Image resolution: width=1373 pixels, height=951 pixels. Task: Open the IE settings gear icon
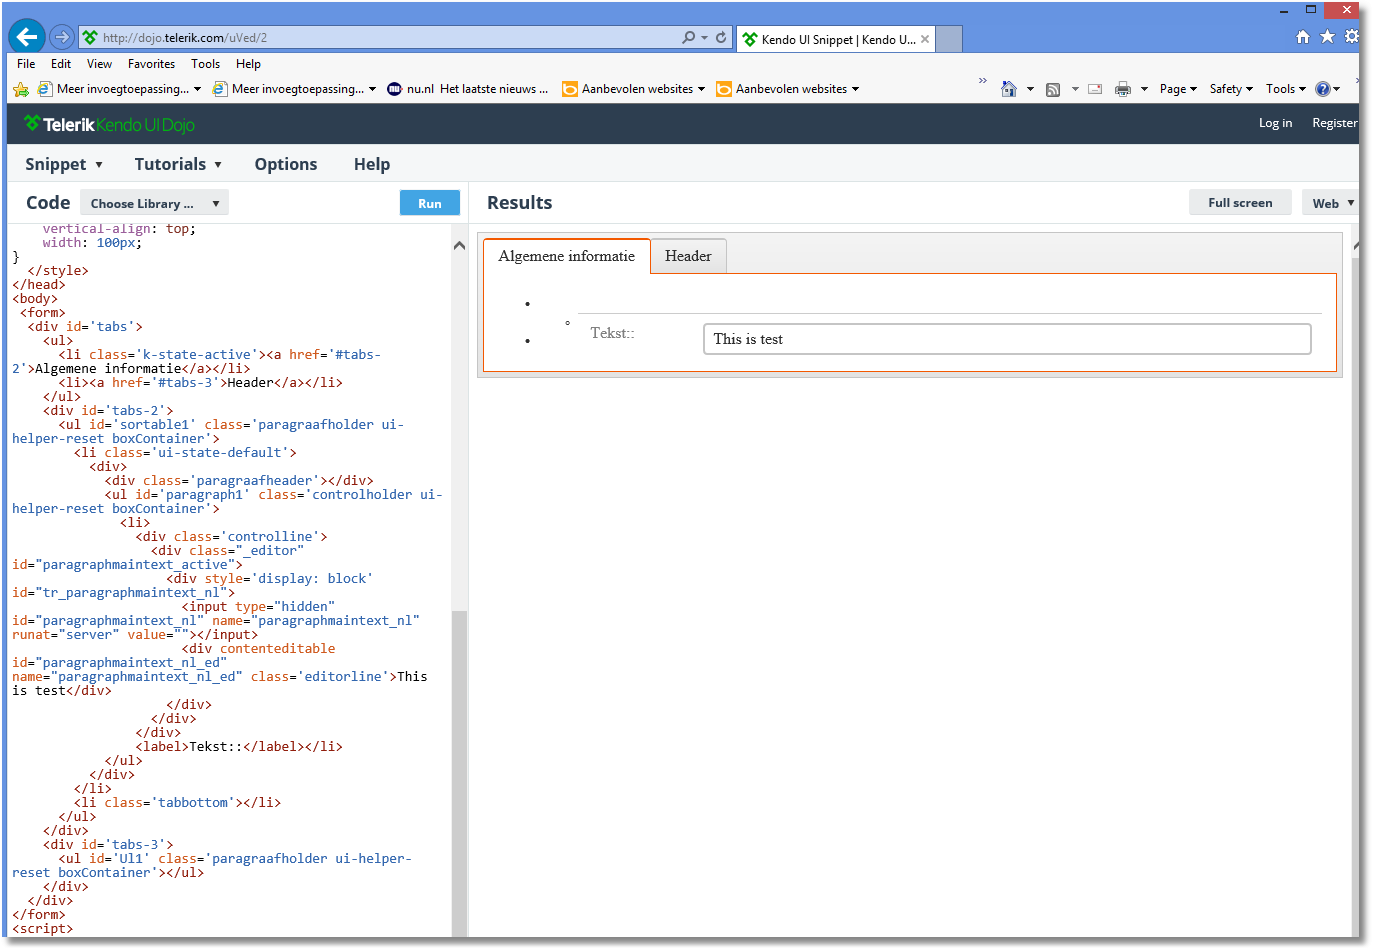[x=1351, y=37]
